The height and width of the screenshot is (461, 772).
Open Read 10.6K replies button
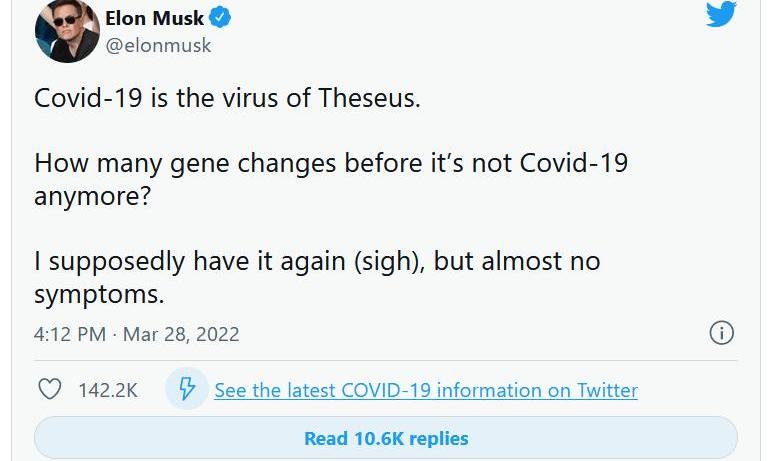pyautogui.click(x=386, y=438)
